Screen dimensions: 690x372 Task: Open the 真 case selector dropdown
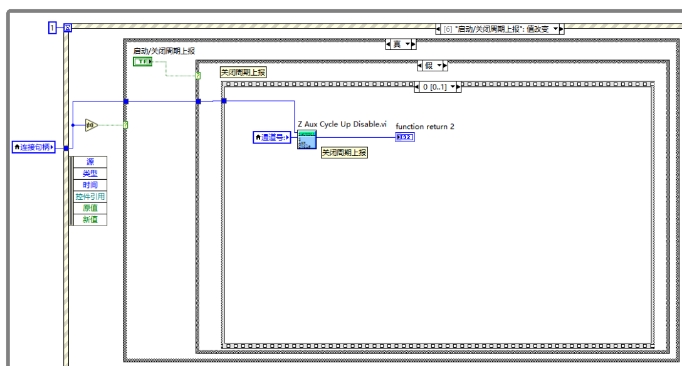[407, 44]
